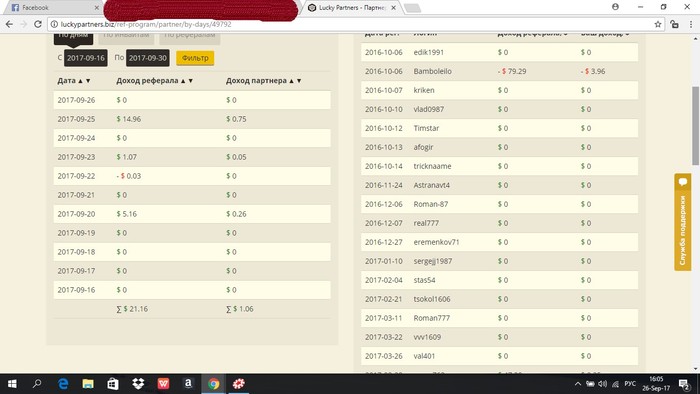
Task: Click referral income $ 5.16
Action: click(x=127, y=214)
